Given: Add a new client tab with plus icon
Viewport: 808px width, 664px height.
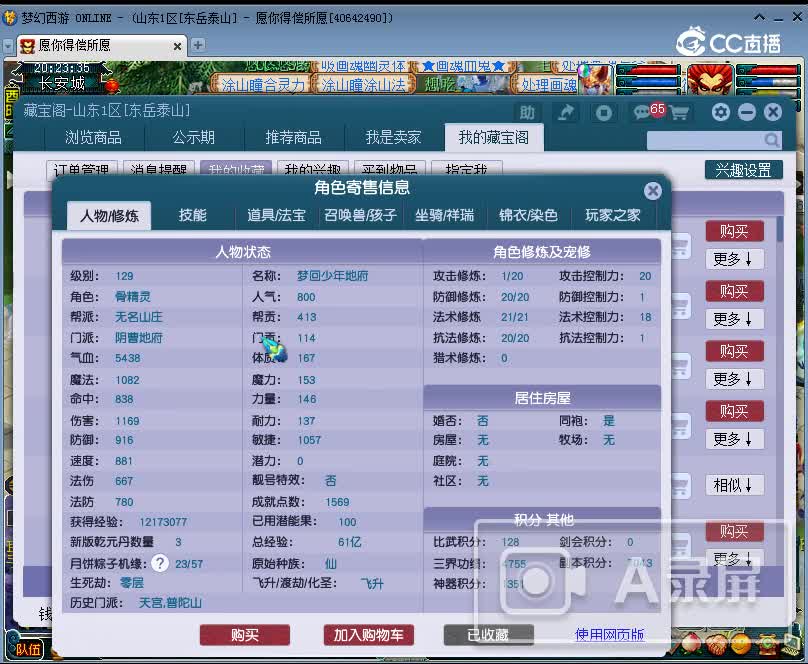Looking at the screenshot, I should 197,45.
